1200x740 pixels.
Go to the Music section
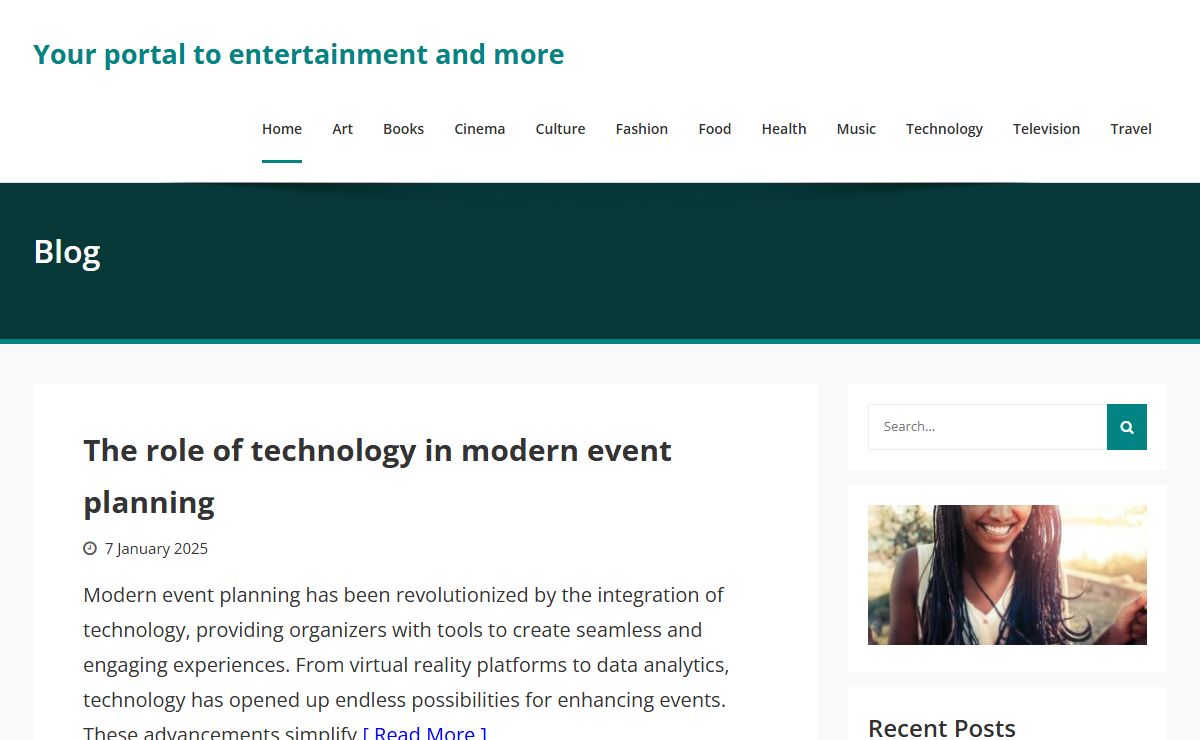coord(856,129)
